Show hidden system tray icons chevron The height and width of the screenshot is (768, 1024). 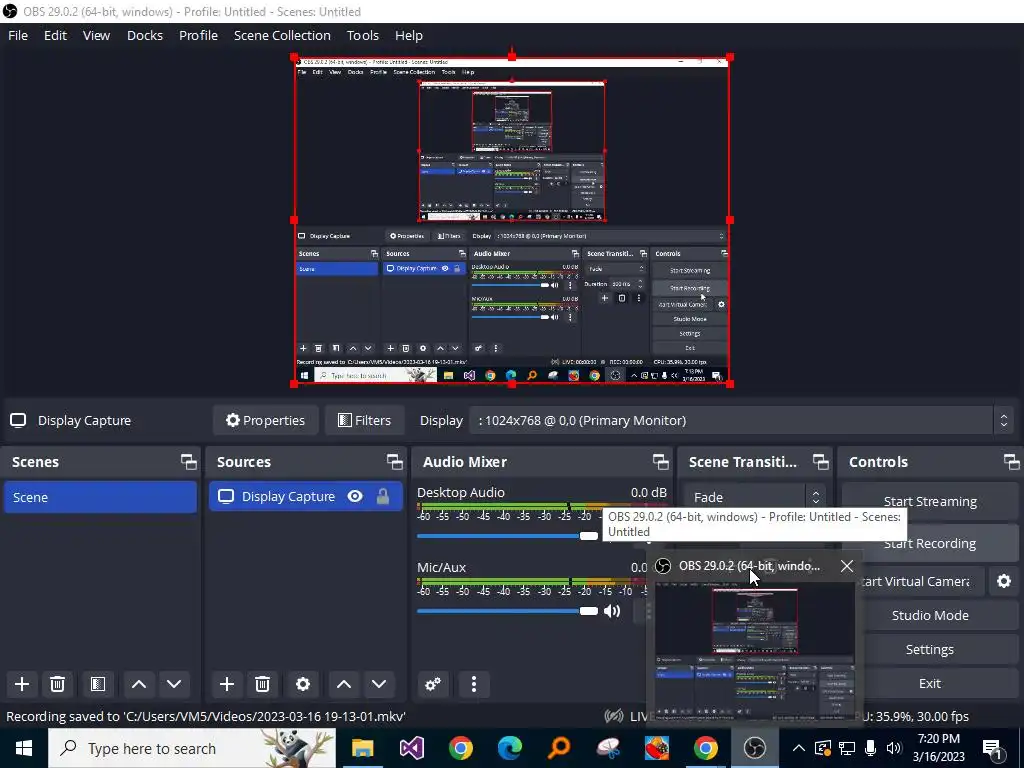click(798, 748)
